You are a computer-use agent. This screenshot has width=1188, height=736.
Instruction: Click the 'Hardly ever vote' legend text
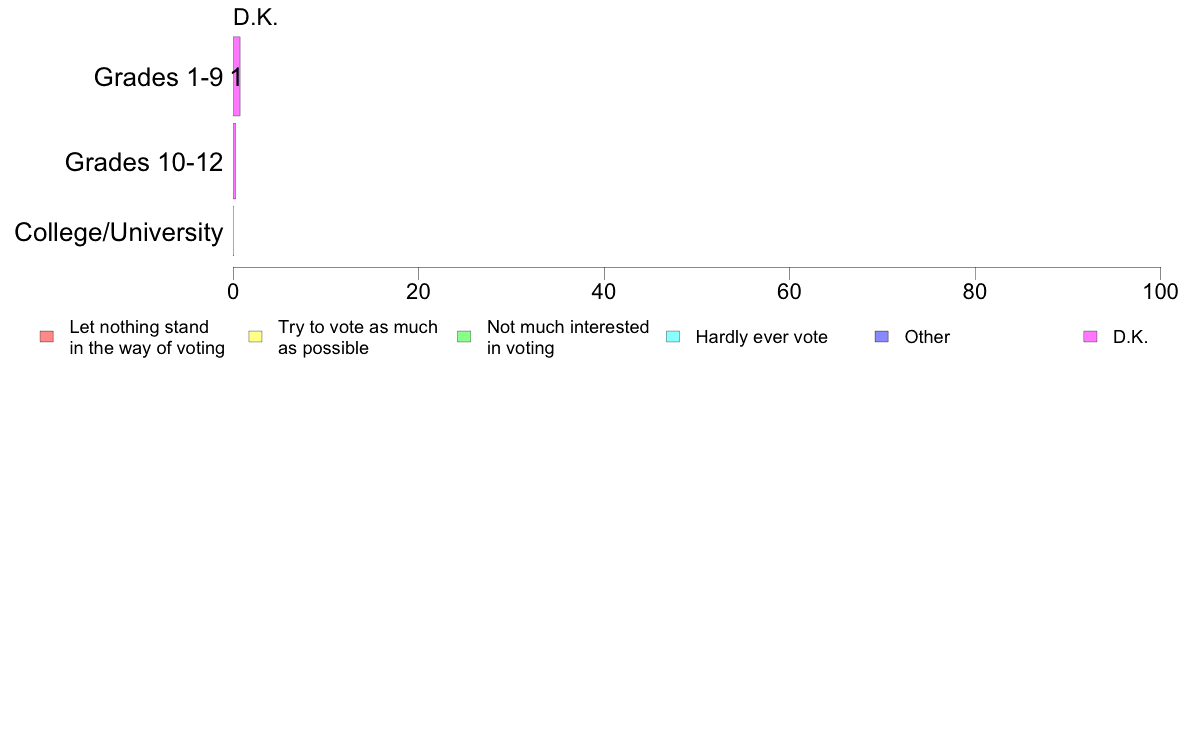[761, 337]
